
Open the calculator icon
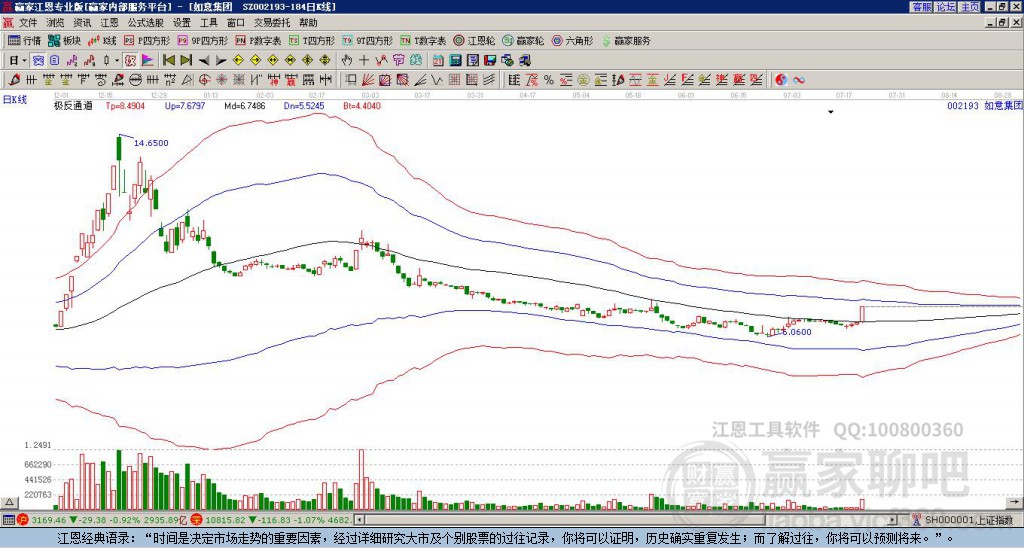pyautogui.click(x=455, y=61)
